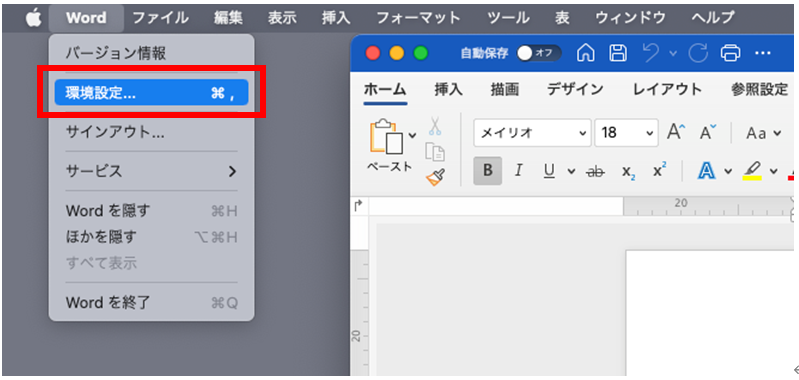Expand text effects dropdown arrow
The height and width of the screenshot is (380, 799).
pyautogui.click(x=728, y=172)
